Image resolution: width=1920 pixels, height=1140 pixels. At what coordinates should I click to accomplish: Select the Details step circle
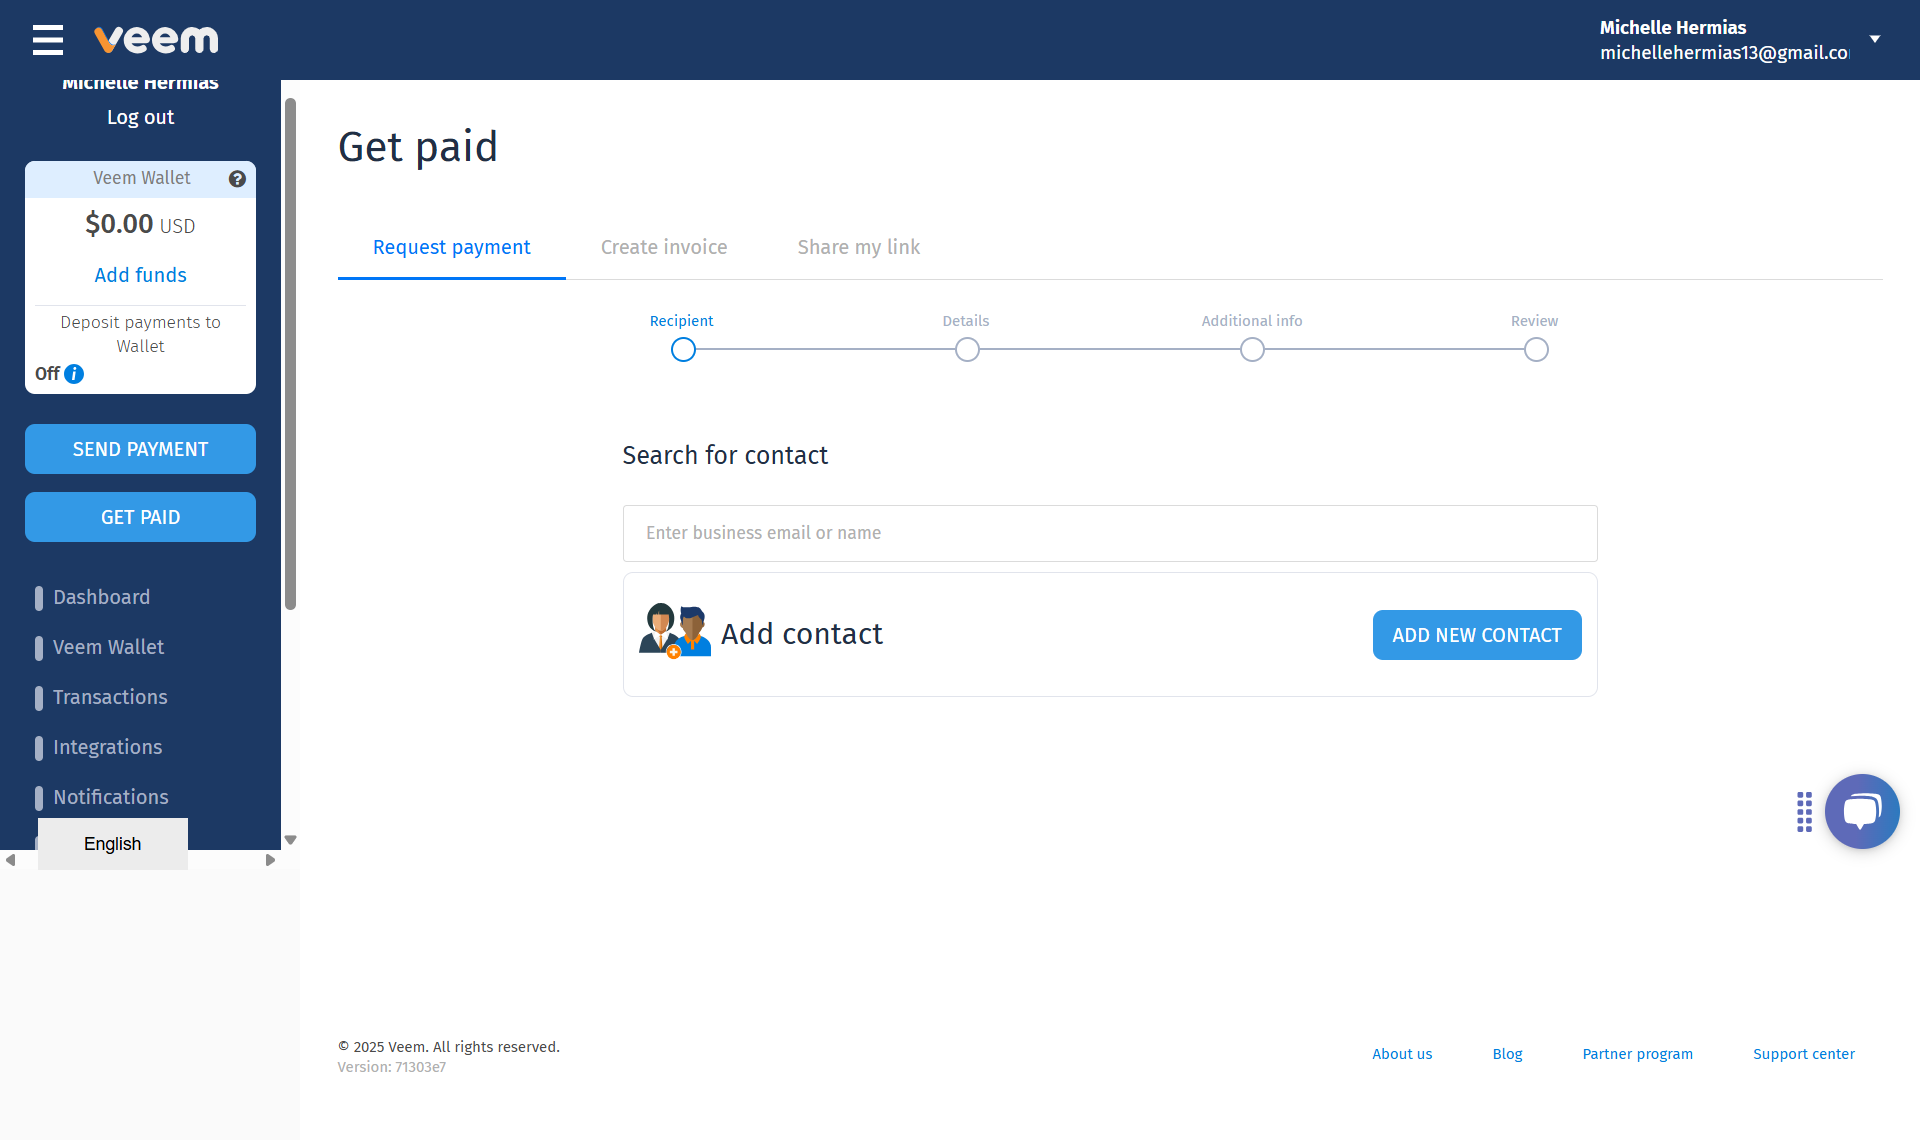(x=967, y=350)
